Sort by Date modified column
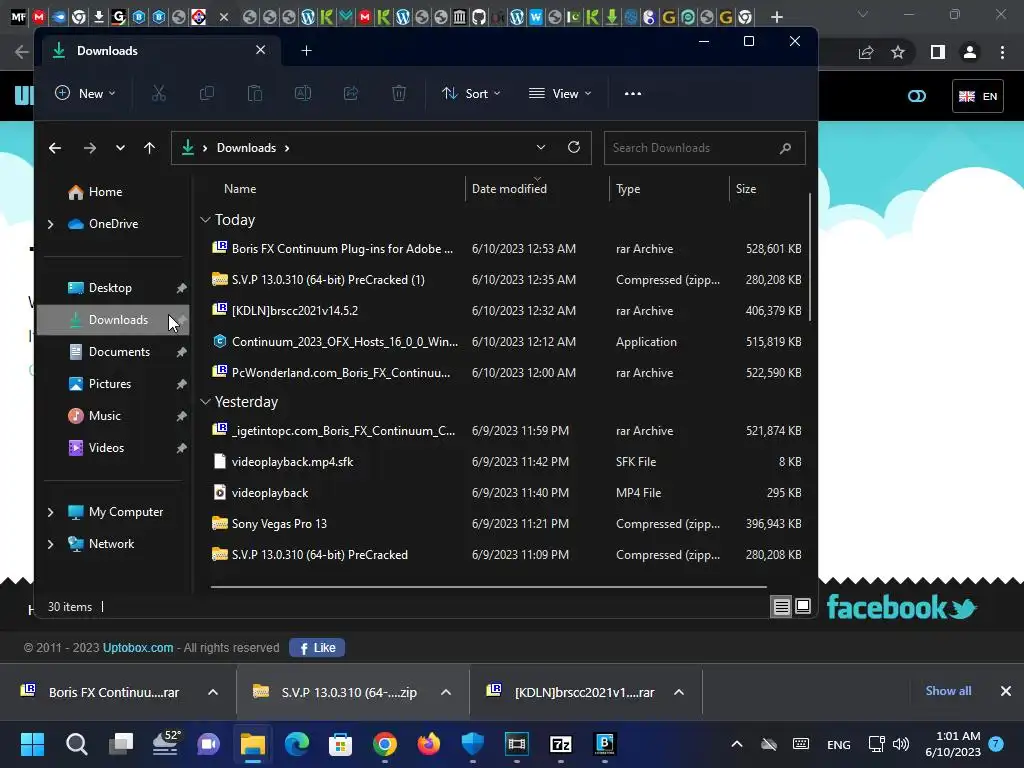 [x=509, y=189]
